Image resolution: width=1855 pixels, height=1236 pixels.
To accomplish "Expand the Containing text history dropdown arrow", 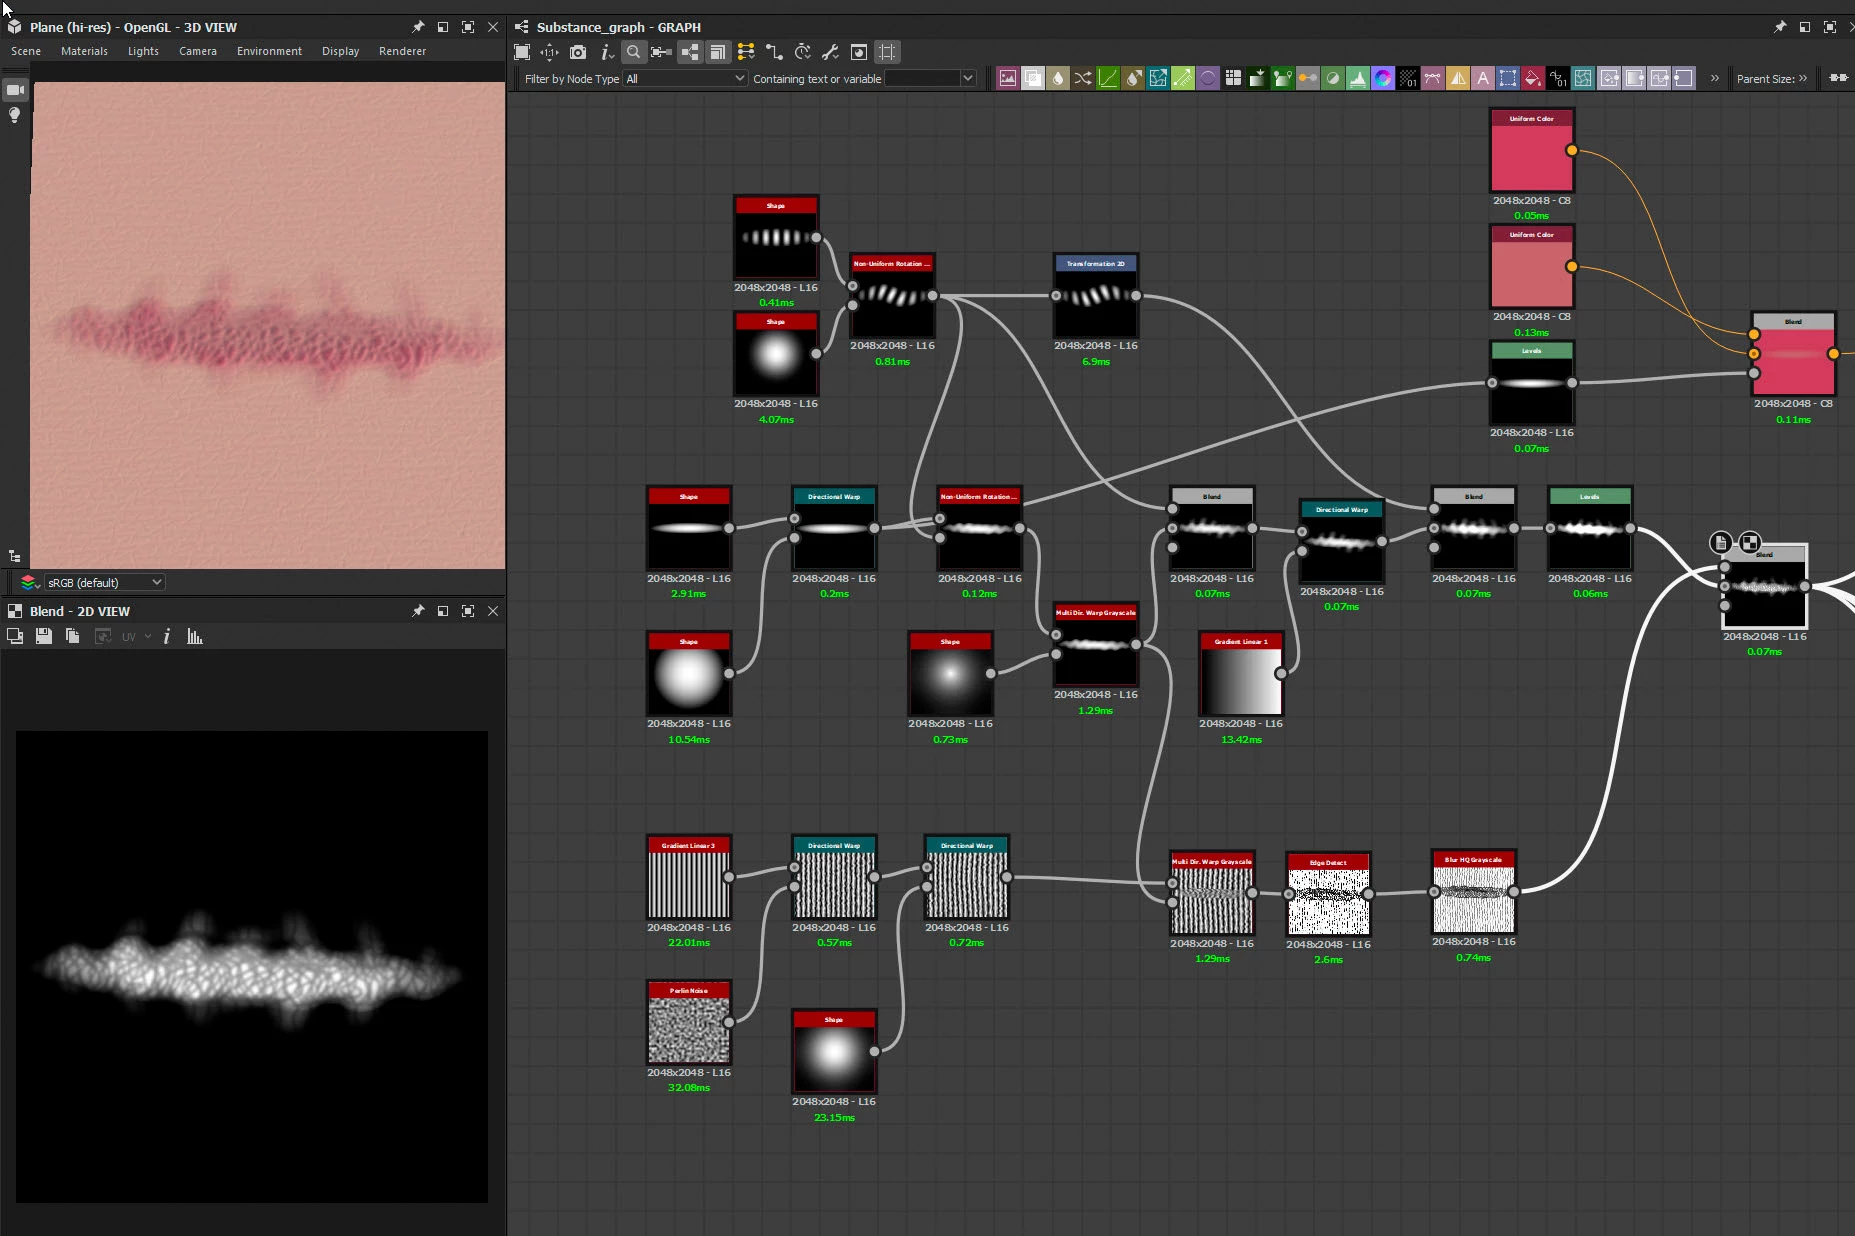I will coord(967,78).
